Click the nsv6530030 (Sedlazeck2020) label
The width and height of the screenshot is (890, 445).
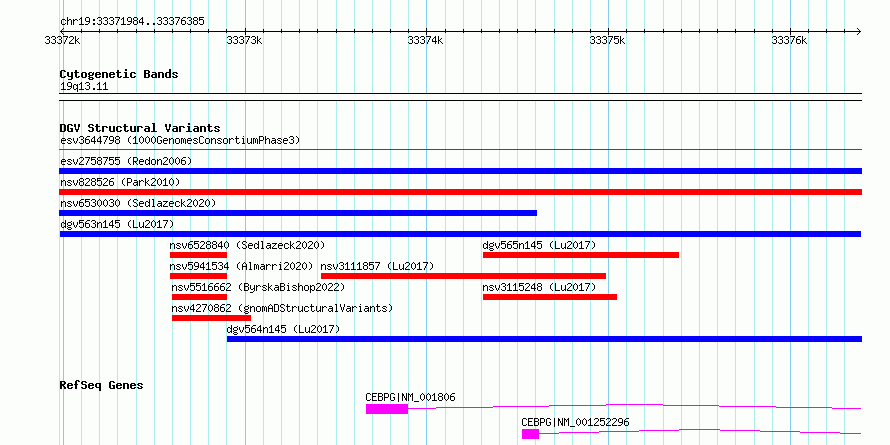pos(138,203)
